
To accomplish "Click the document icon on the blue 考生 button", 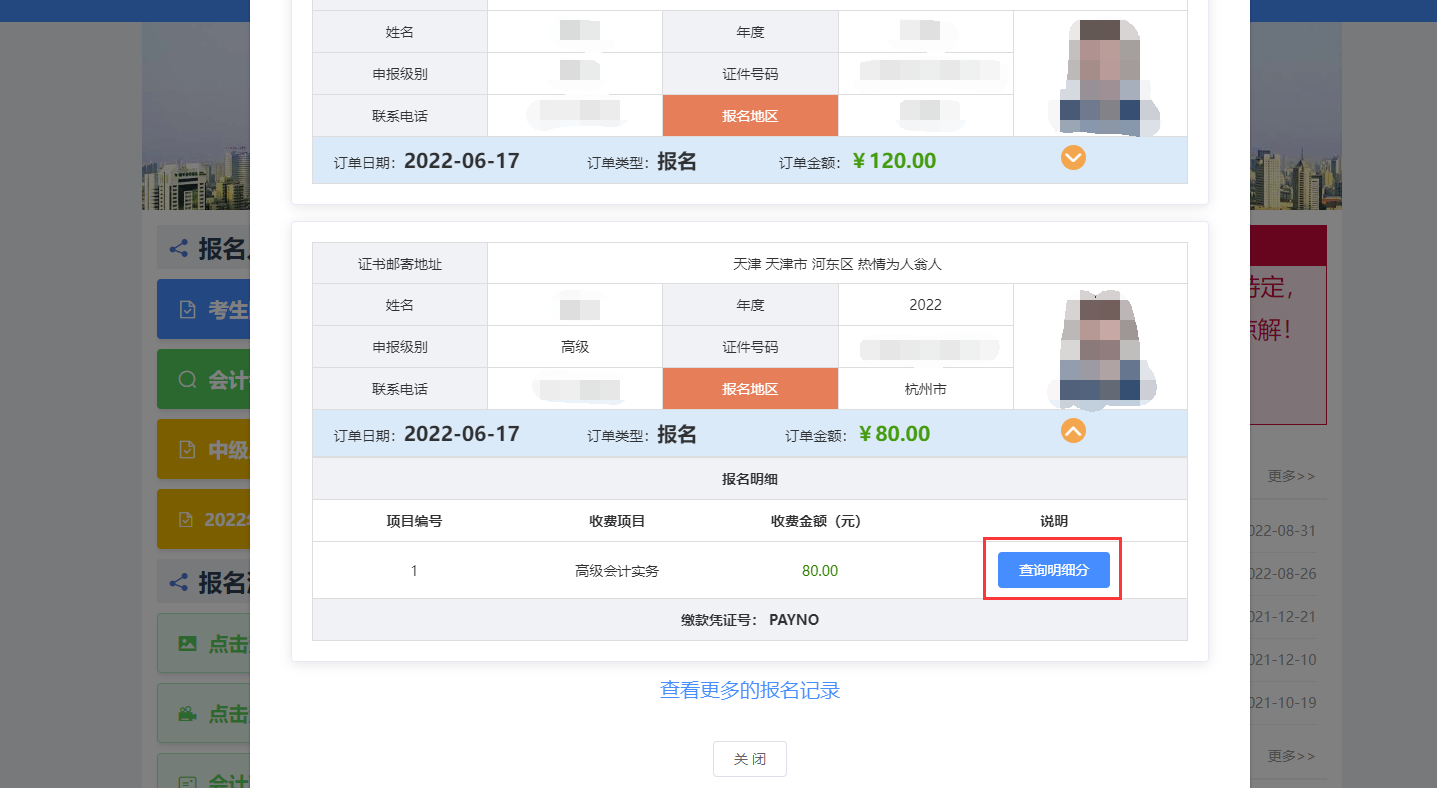I will [187, 310].
